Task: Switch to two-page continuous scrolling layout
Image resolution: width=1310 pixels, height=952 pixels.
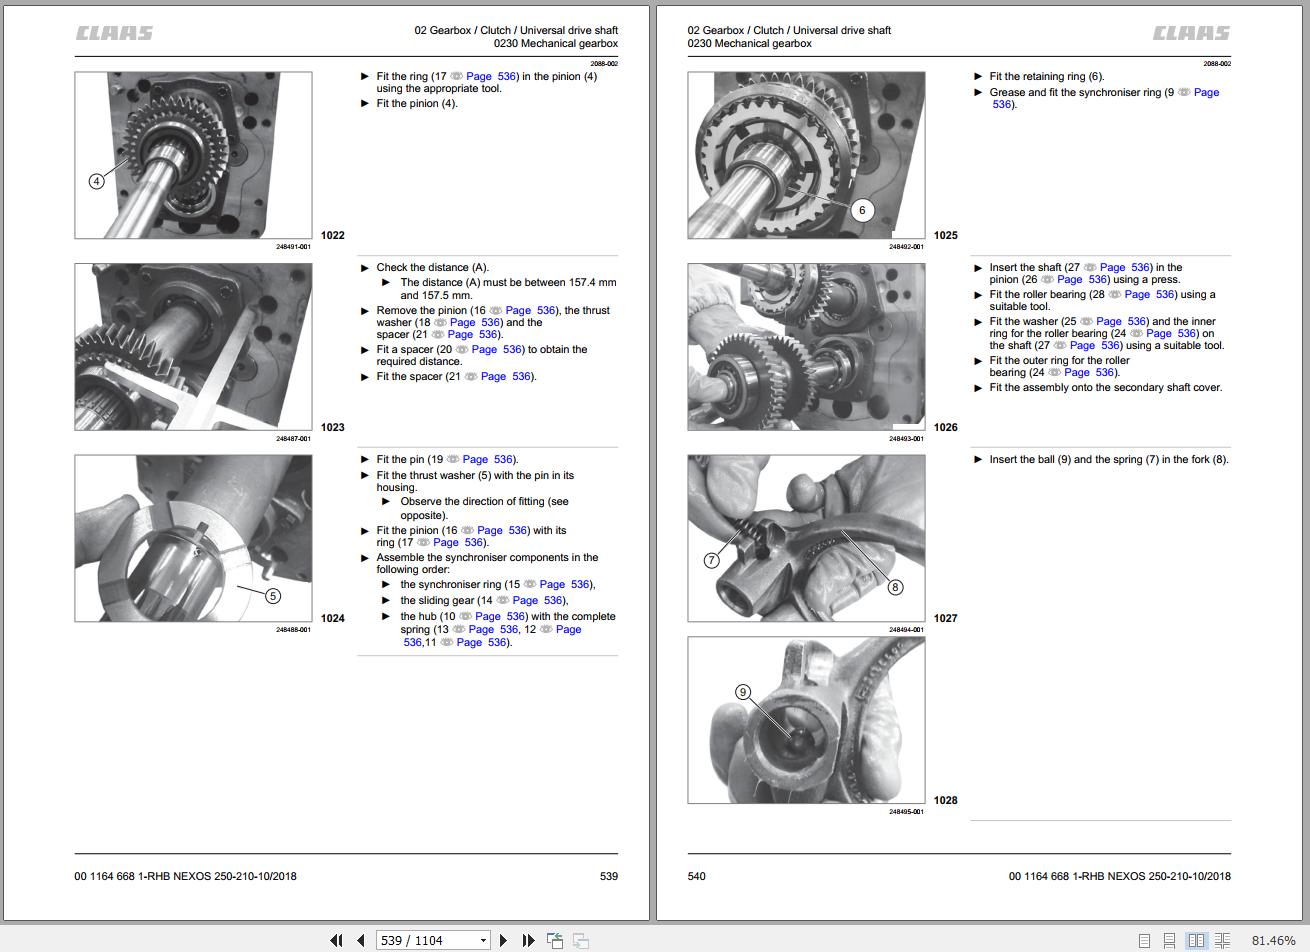Action: [x=1222, y=941]
